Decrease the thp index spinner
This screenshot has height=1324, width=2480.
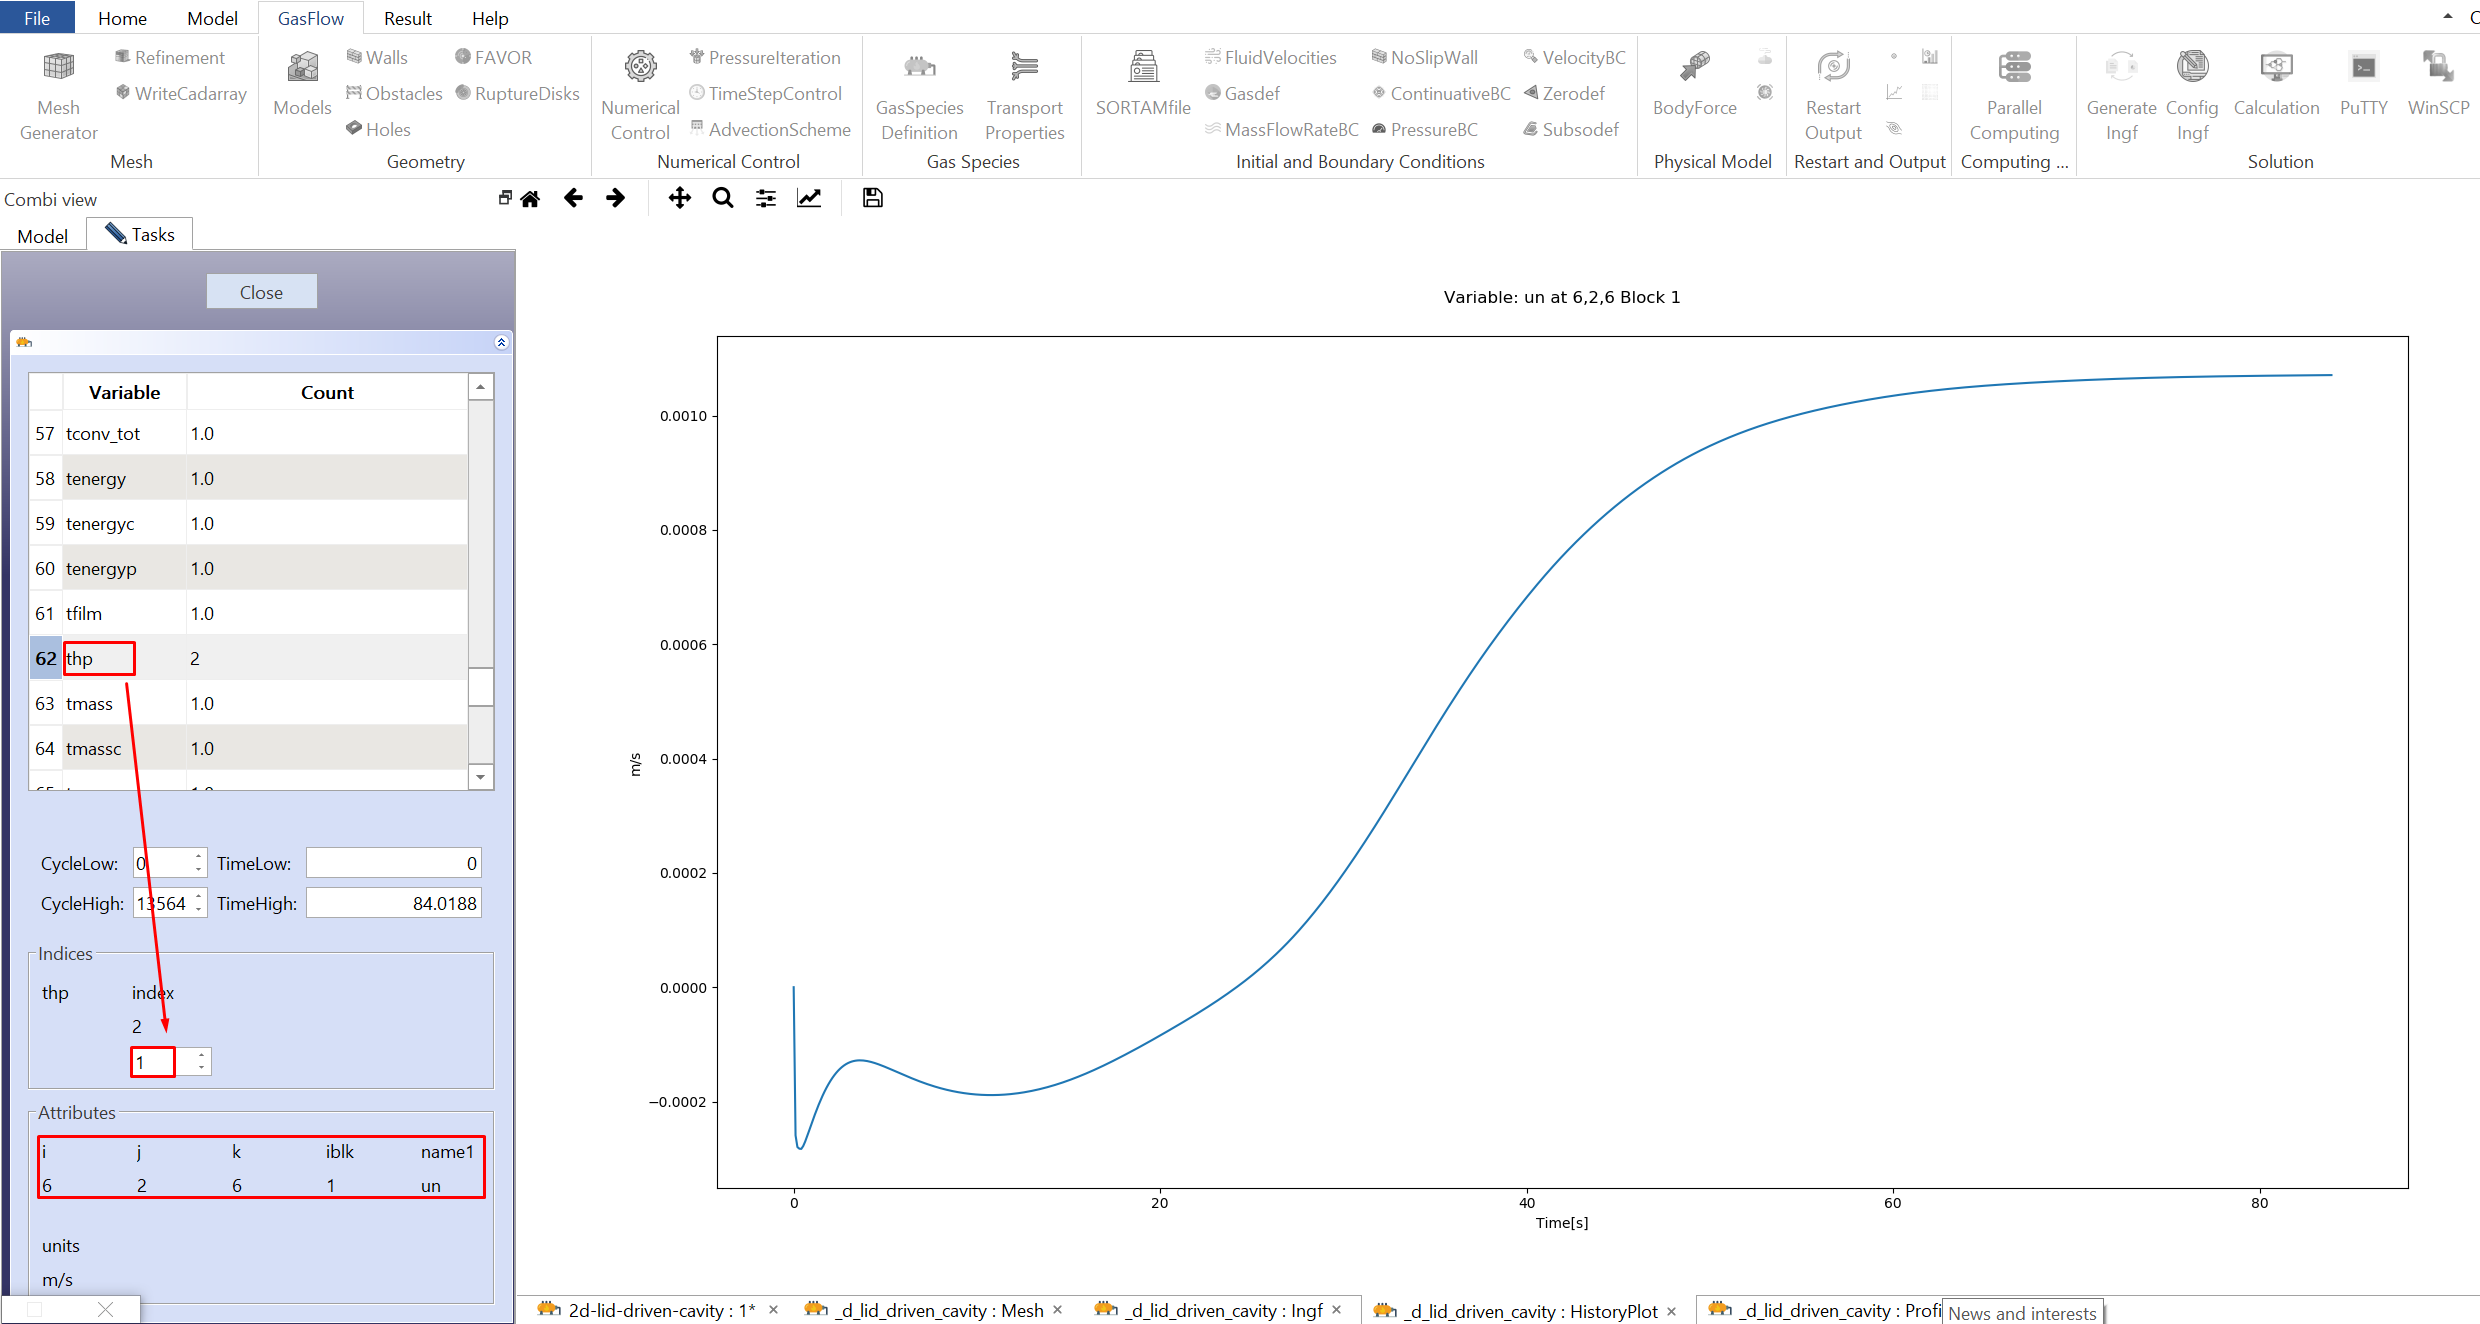coord(201,1068)
